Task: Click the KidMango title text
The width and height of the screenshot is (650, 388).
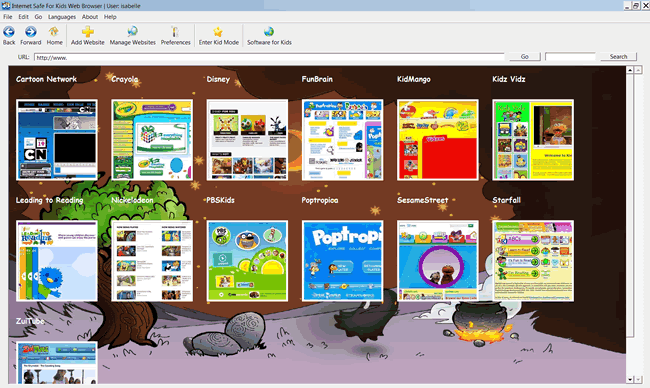Action: coord(414,79)
